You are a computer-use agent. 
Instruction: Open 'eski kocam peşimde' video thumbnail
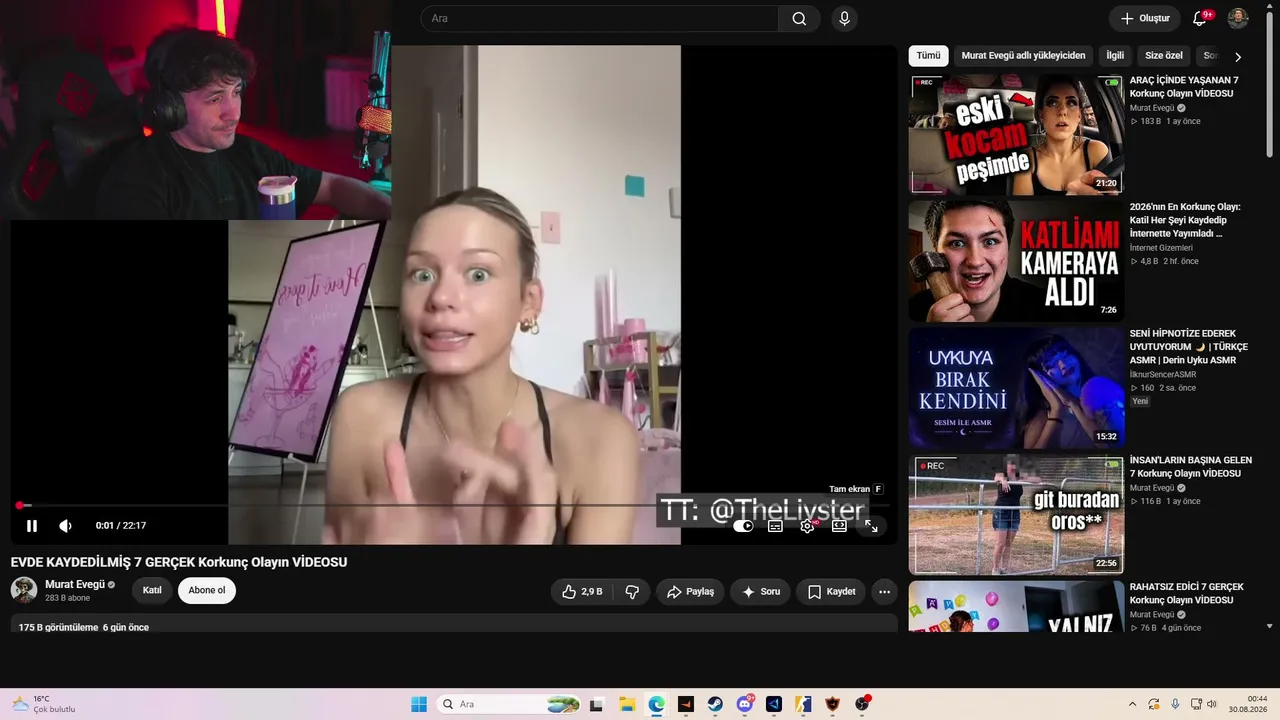(x=1016, y=134)
